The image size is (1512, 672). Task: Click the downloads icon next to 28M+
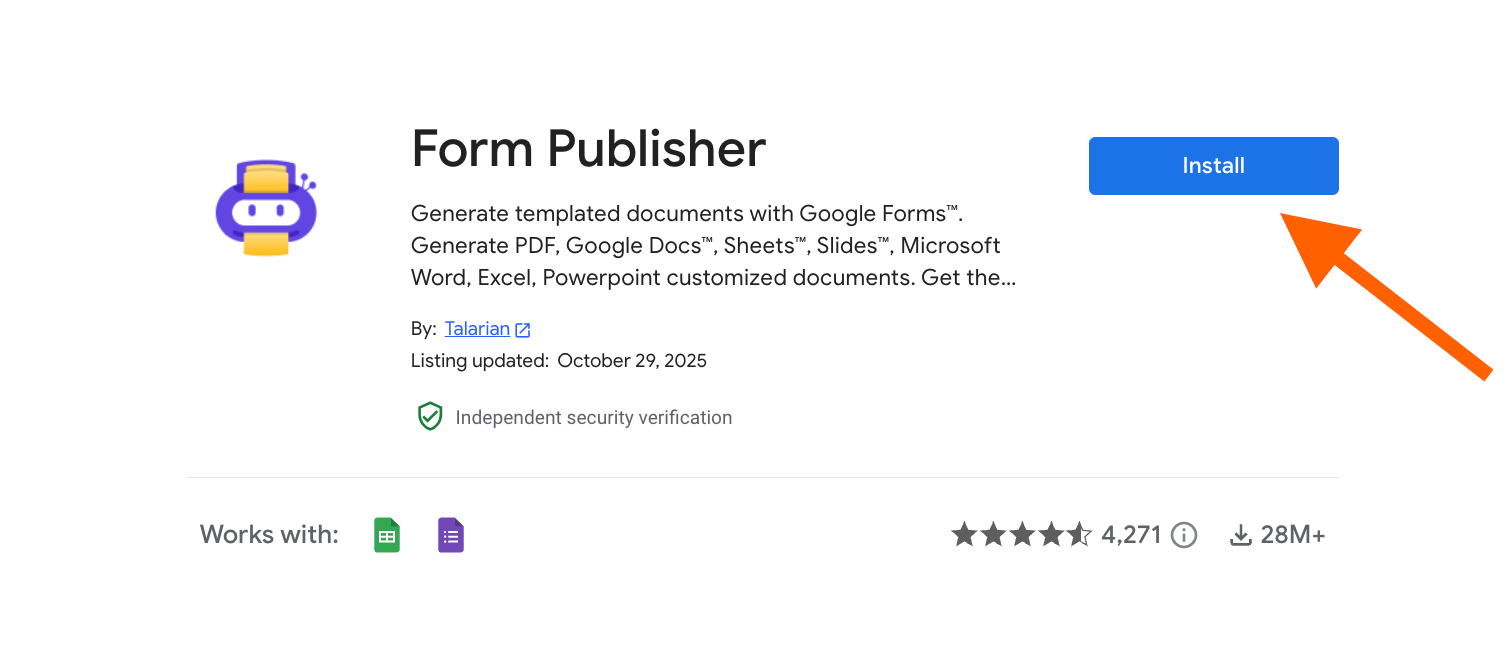pos(1240,534)
